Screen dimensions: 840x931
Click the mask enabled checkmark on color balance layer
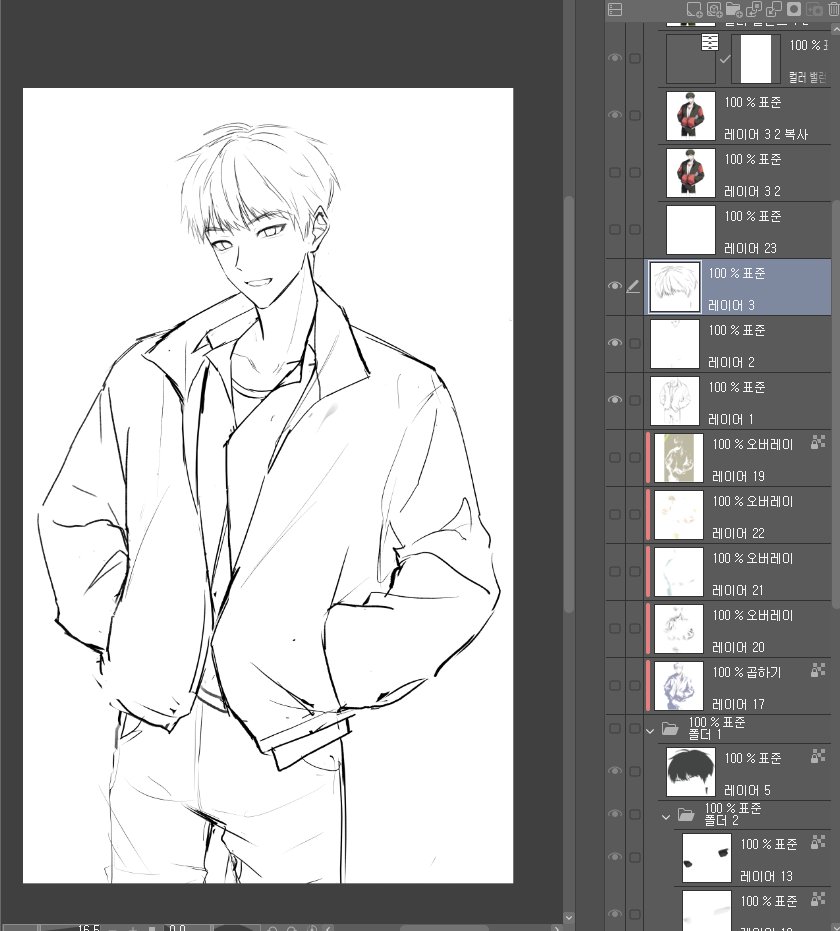pyautogui.click(x=725, y=59)
